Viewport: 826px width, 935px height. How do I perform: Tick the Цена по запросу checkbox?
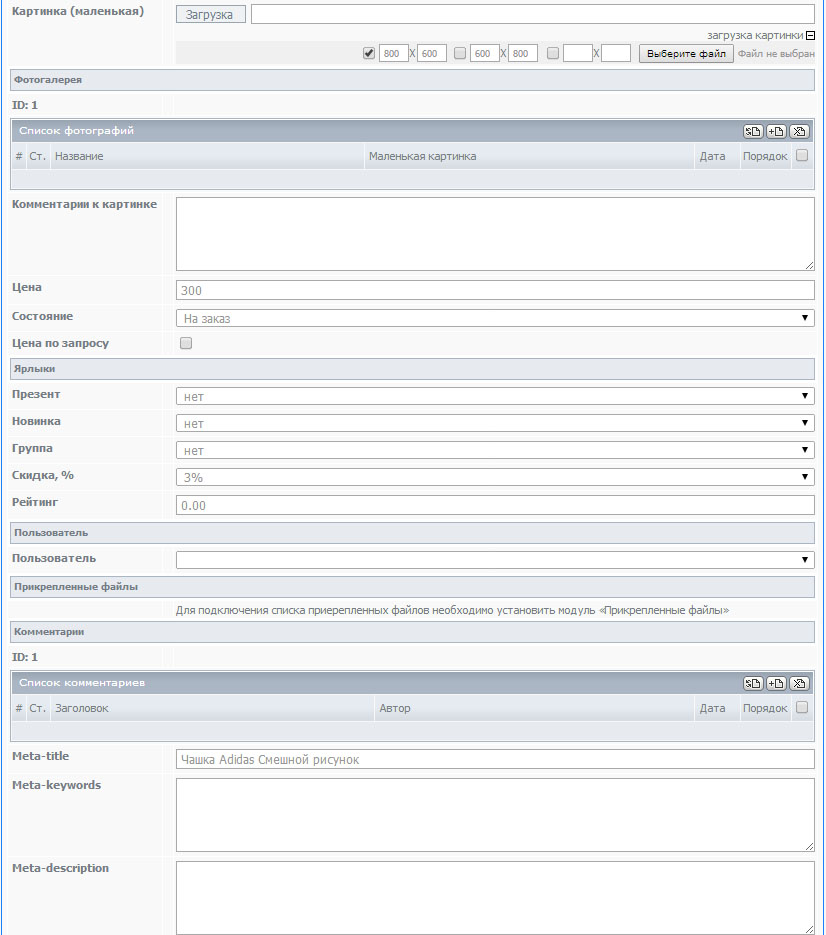point(185,344)
